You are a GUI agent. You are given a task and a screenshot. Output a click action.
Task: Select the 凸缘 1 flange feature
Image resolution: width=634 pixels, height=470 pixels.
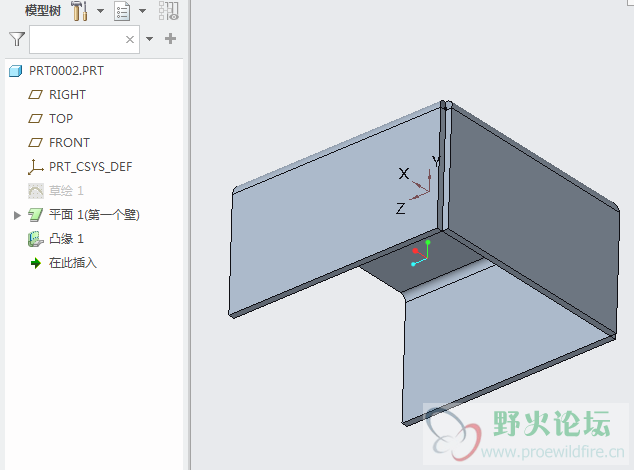tap(66, 239)
